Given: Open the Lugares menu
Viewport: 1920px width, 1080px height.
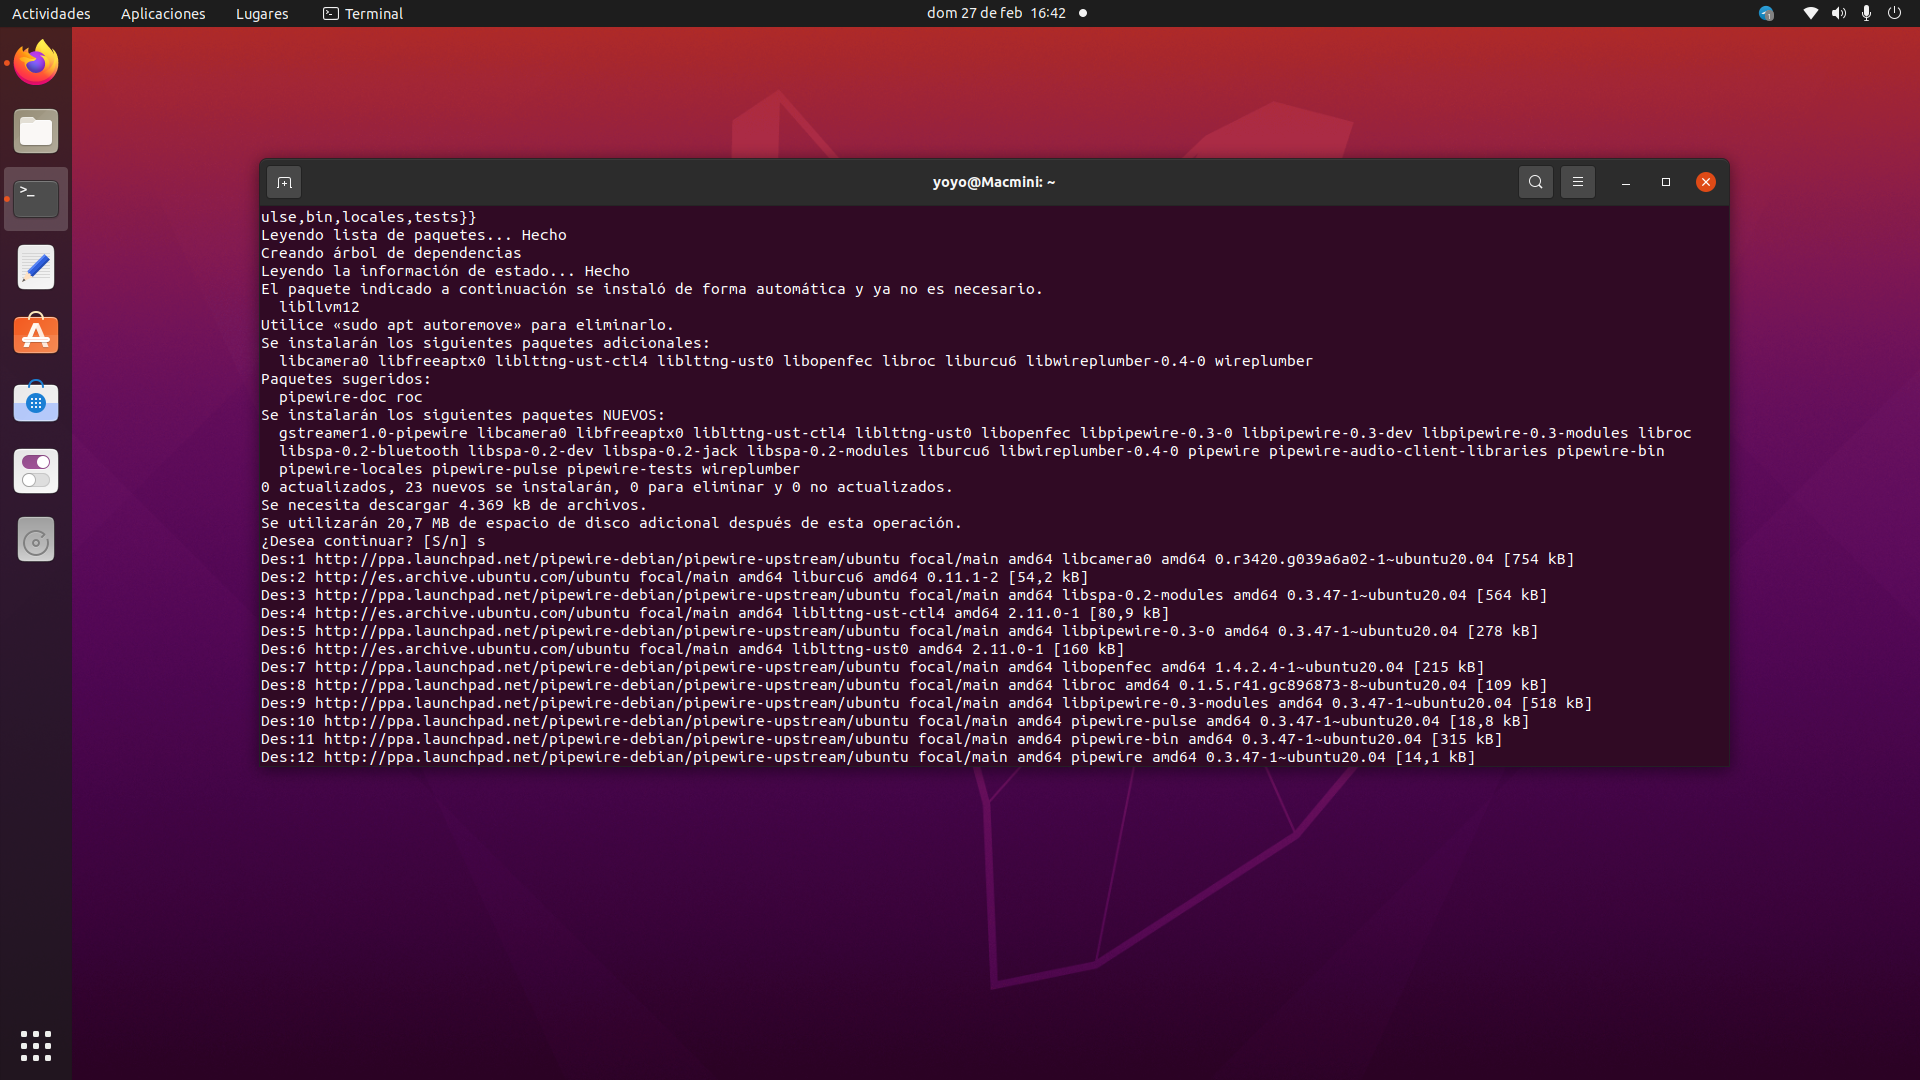Looking at the screenshot, I should click(261, 13).
